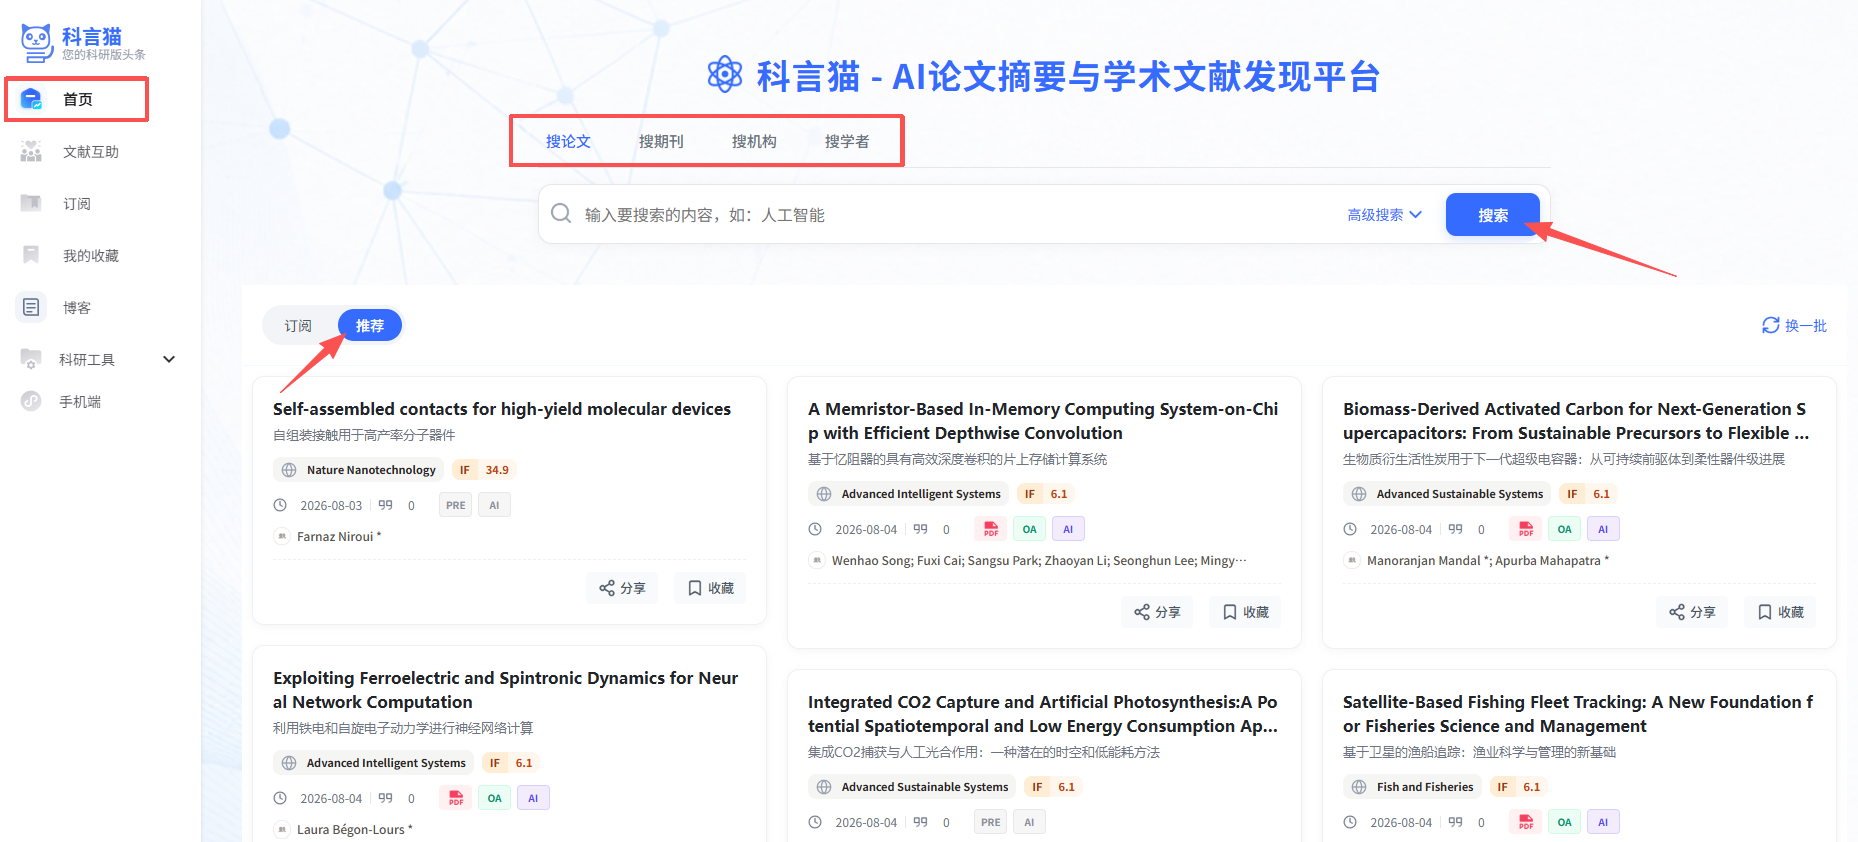
Task: Click authors Manoranjan Mandal; Apurba Mahapatra
Action: point(1487,561)
